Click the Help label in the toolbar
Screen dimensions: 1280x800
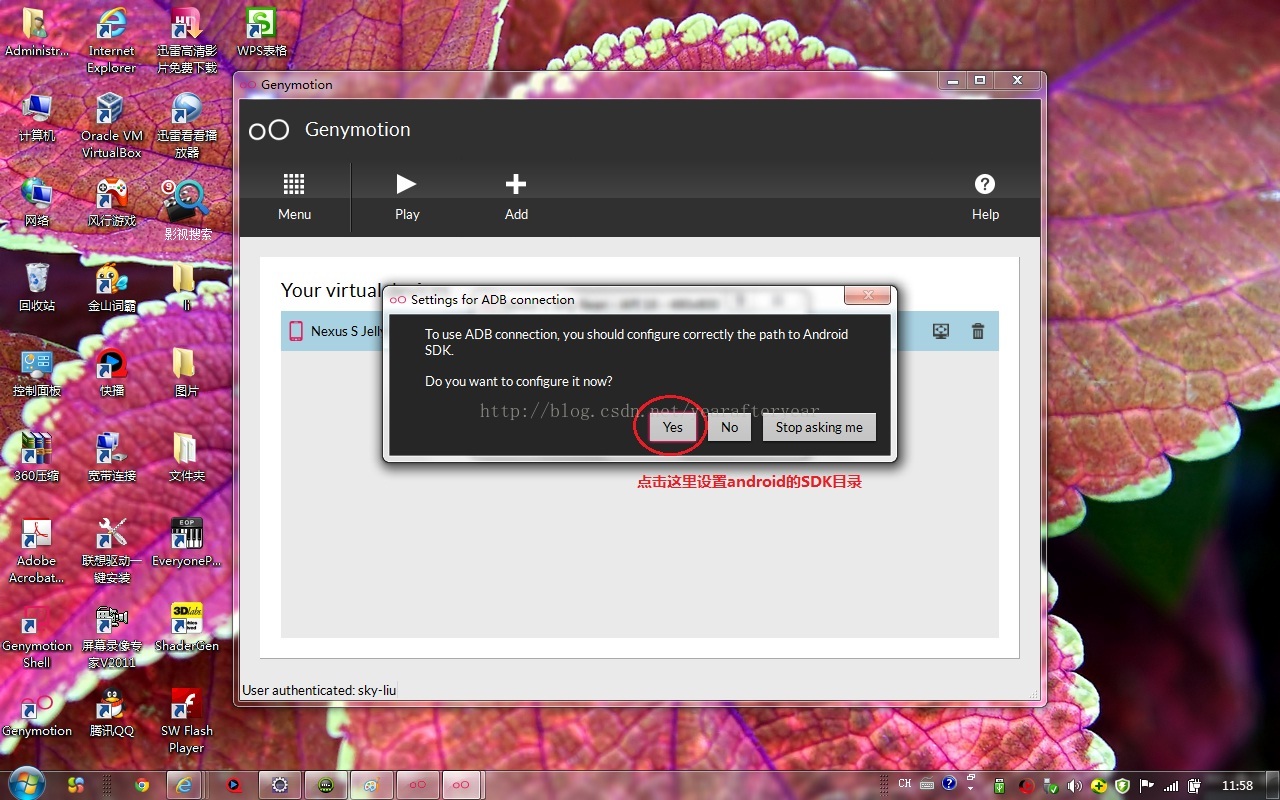pos(985,214)
